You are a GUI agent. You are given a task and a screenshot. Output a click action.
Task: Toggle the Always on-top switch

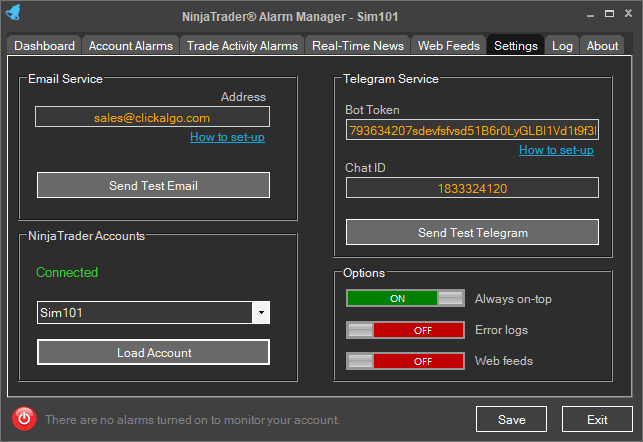[x=405, y=298]
